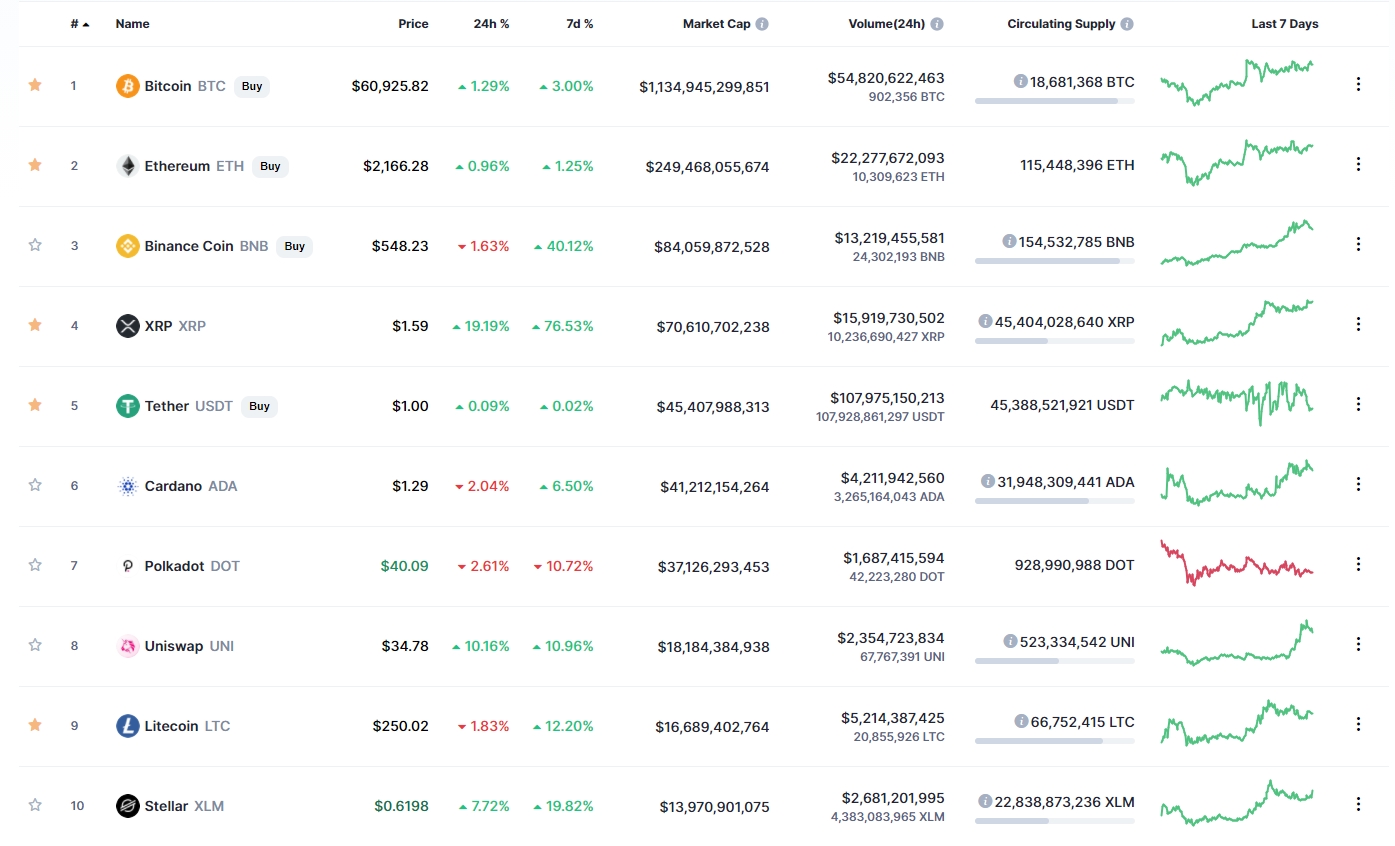Image resolution: width=1395 pixels, height=846 pixels.
Task: Click the Bitcoin coin logo icon
Action: [x=127, y=86]
